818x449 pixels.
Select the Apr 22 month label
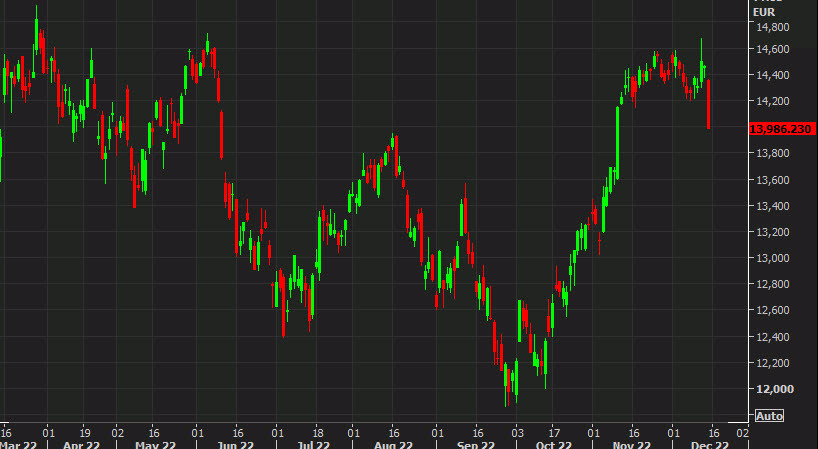(x=81, y=445)
